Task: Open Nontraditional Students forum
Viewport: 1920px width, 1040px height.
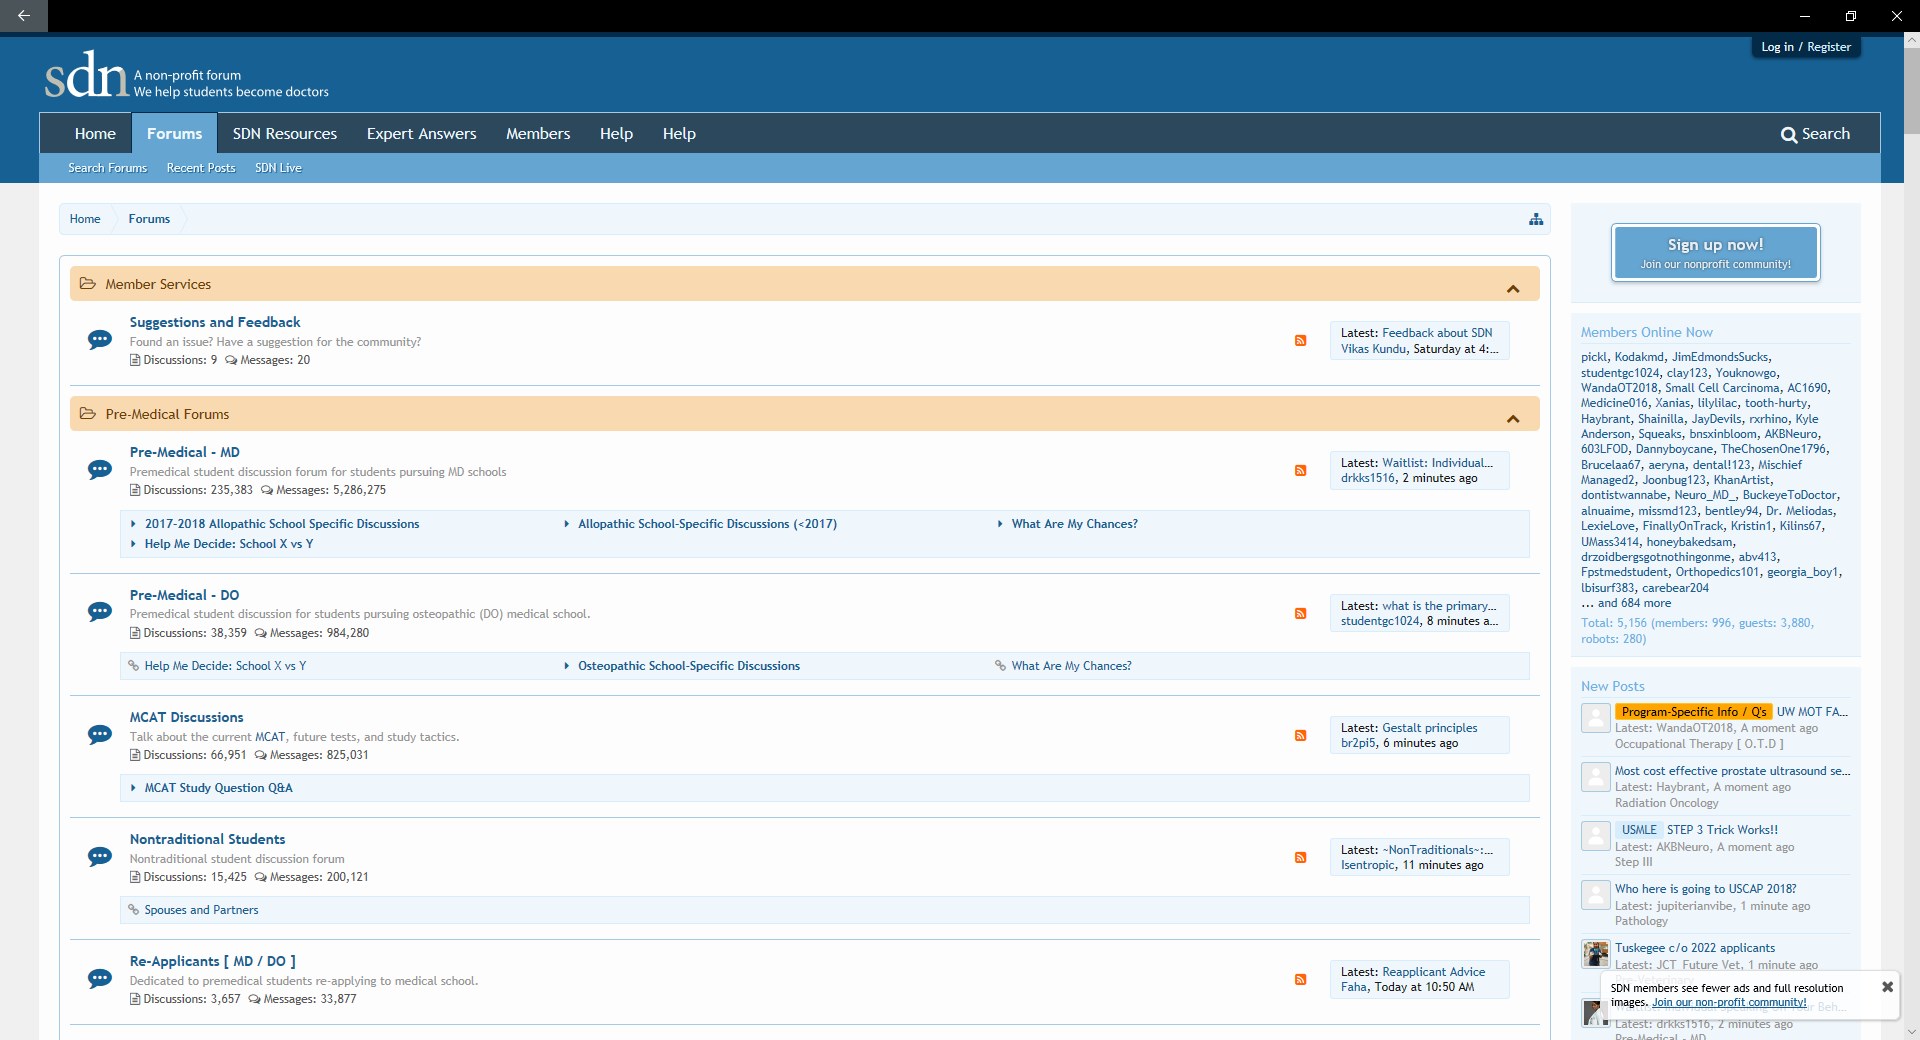Action: (208, 839)
